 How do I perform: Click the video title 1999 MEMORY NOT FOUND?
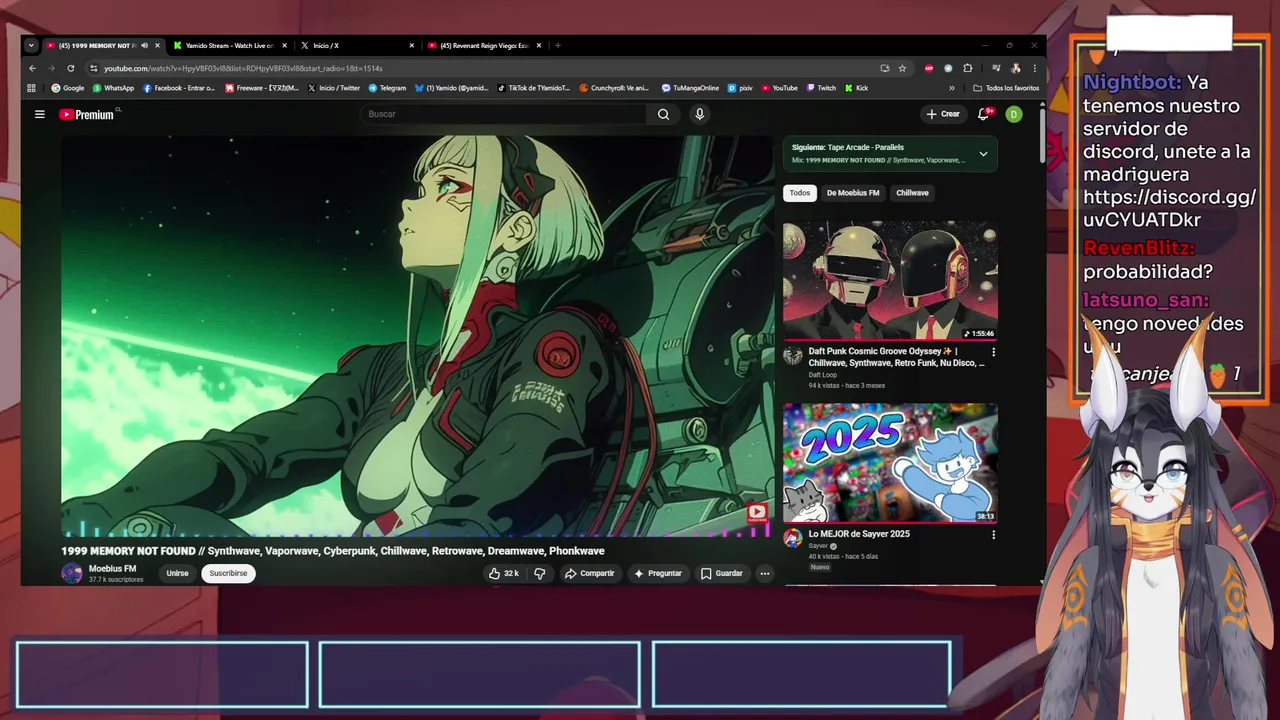(332, 551)
